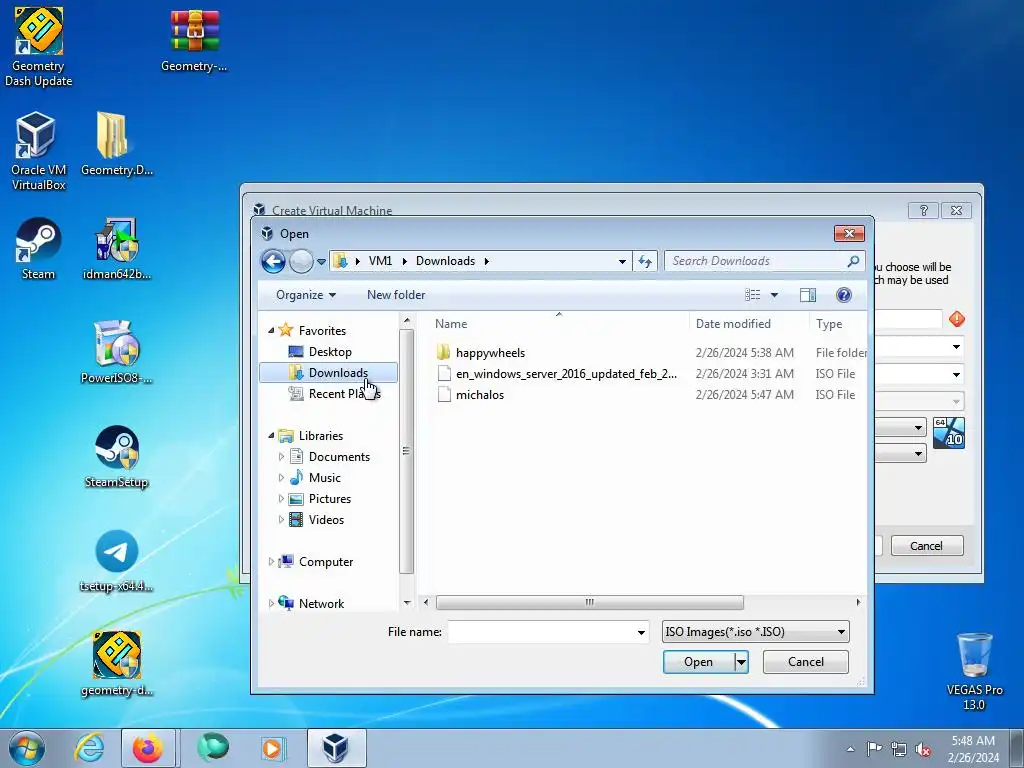Open the Geometry.D... folder on desktop
Screen dimensions: 1024x768
117,144
